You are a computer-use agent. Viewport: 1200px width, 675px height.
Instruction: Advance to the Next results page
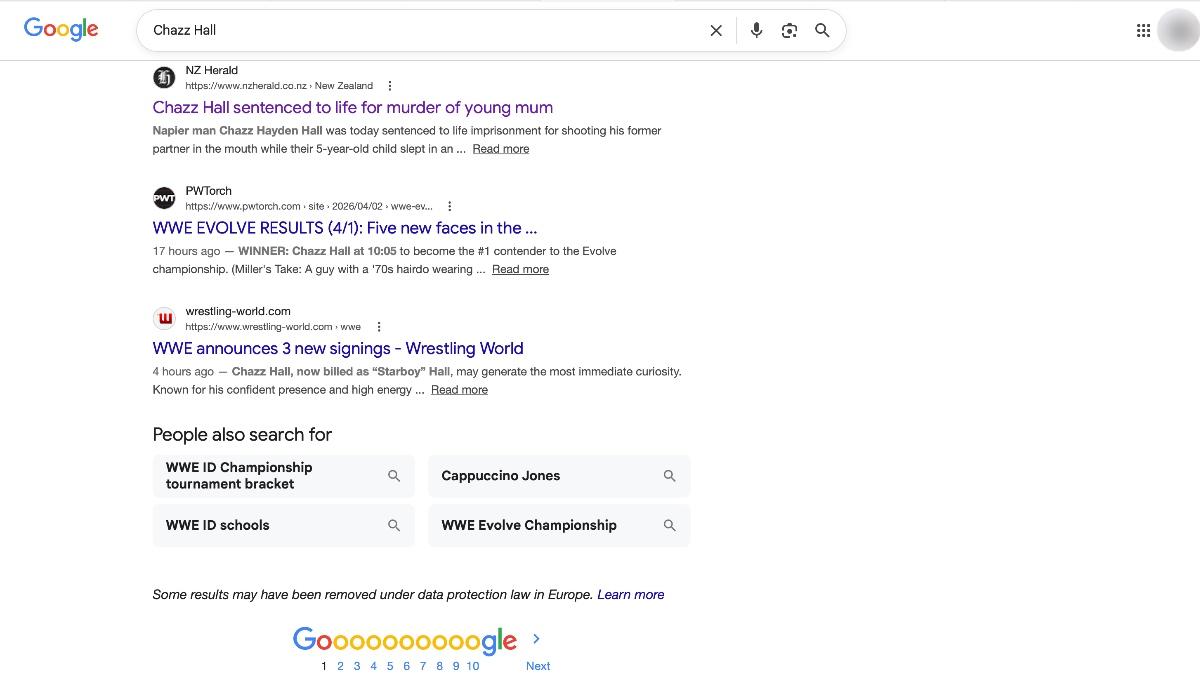[538, 665]
